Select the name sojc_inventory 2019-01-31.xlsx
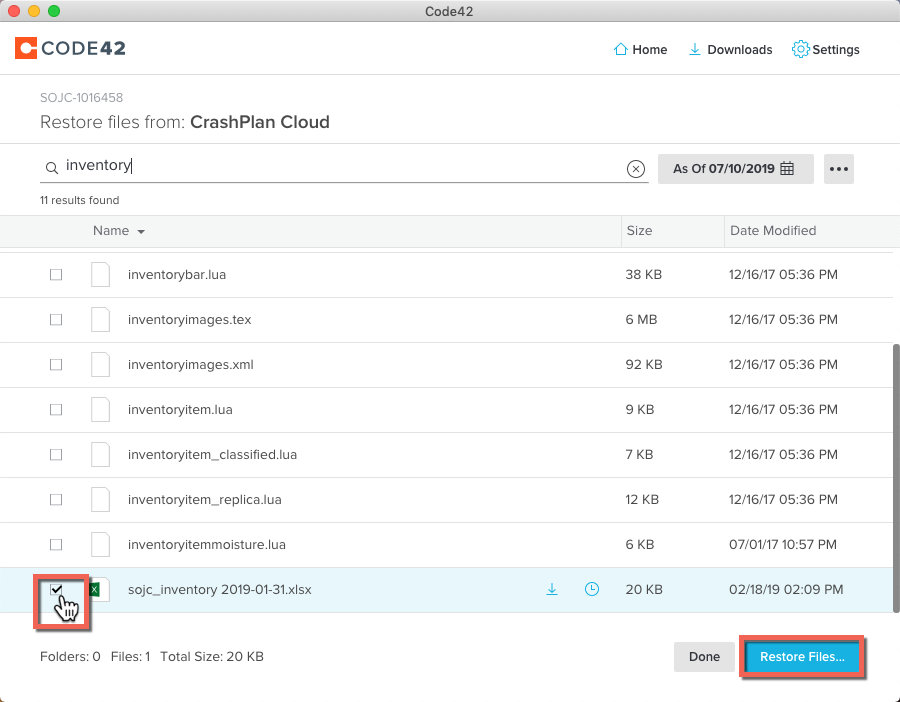The image size is (900, 702). [x=219, y=589]
